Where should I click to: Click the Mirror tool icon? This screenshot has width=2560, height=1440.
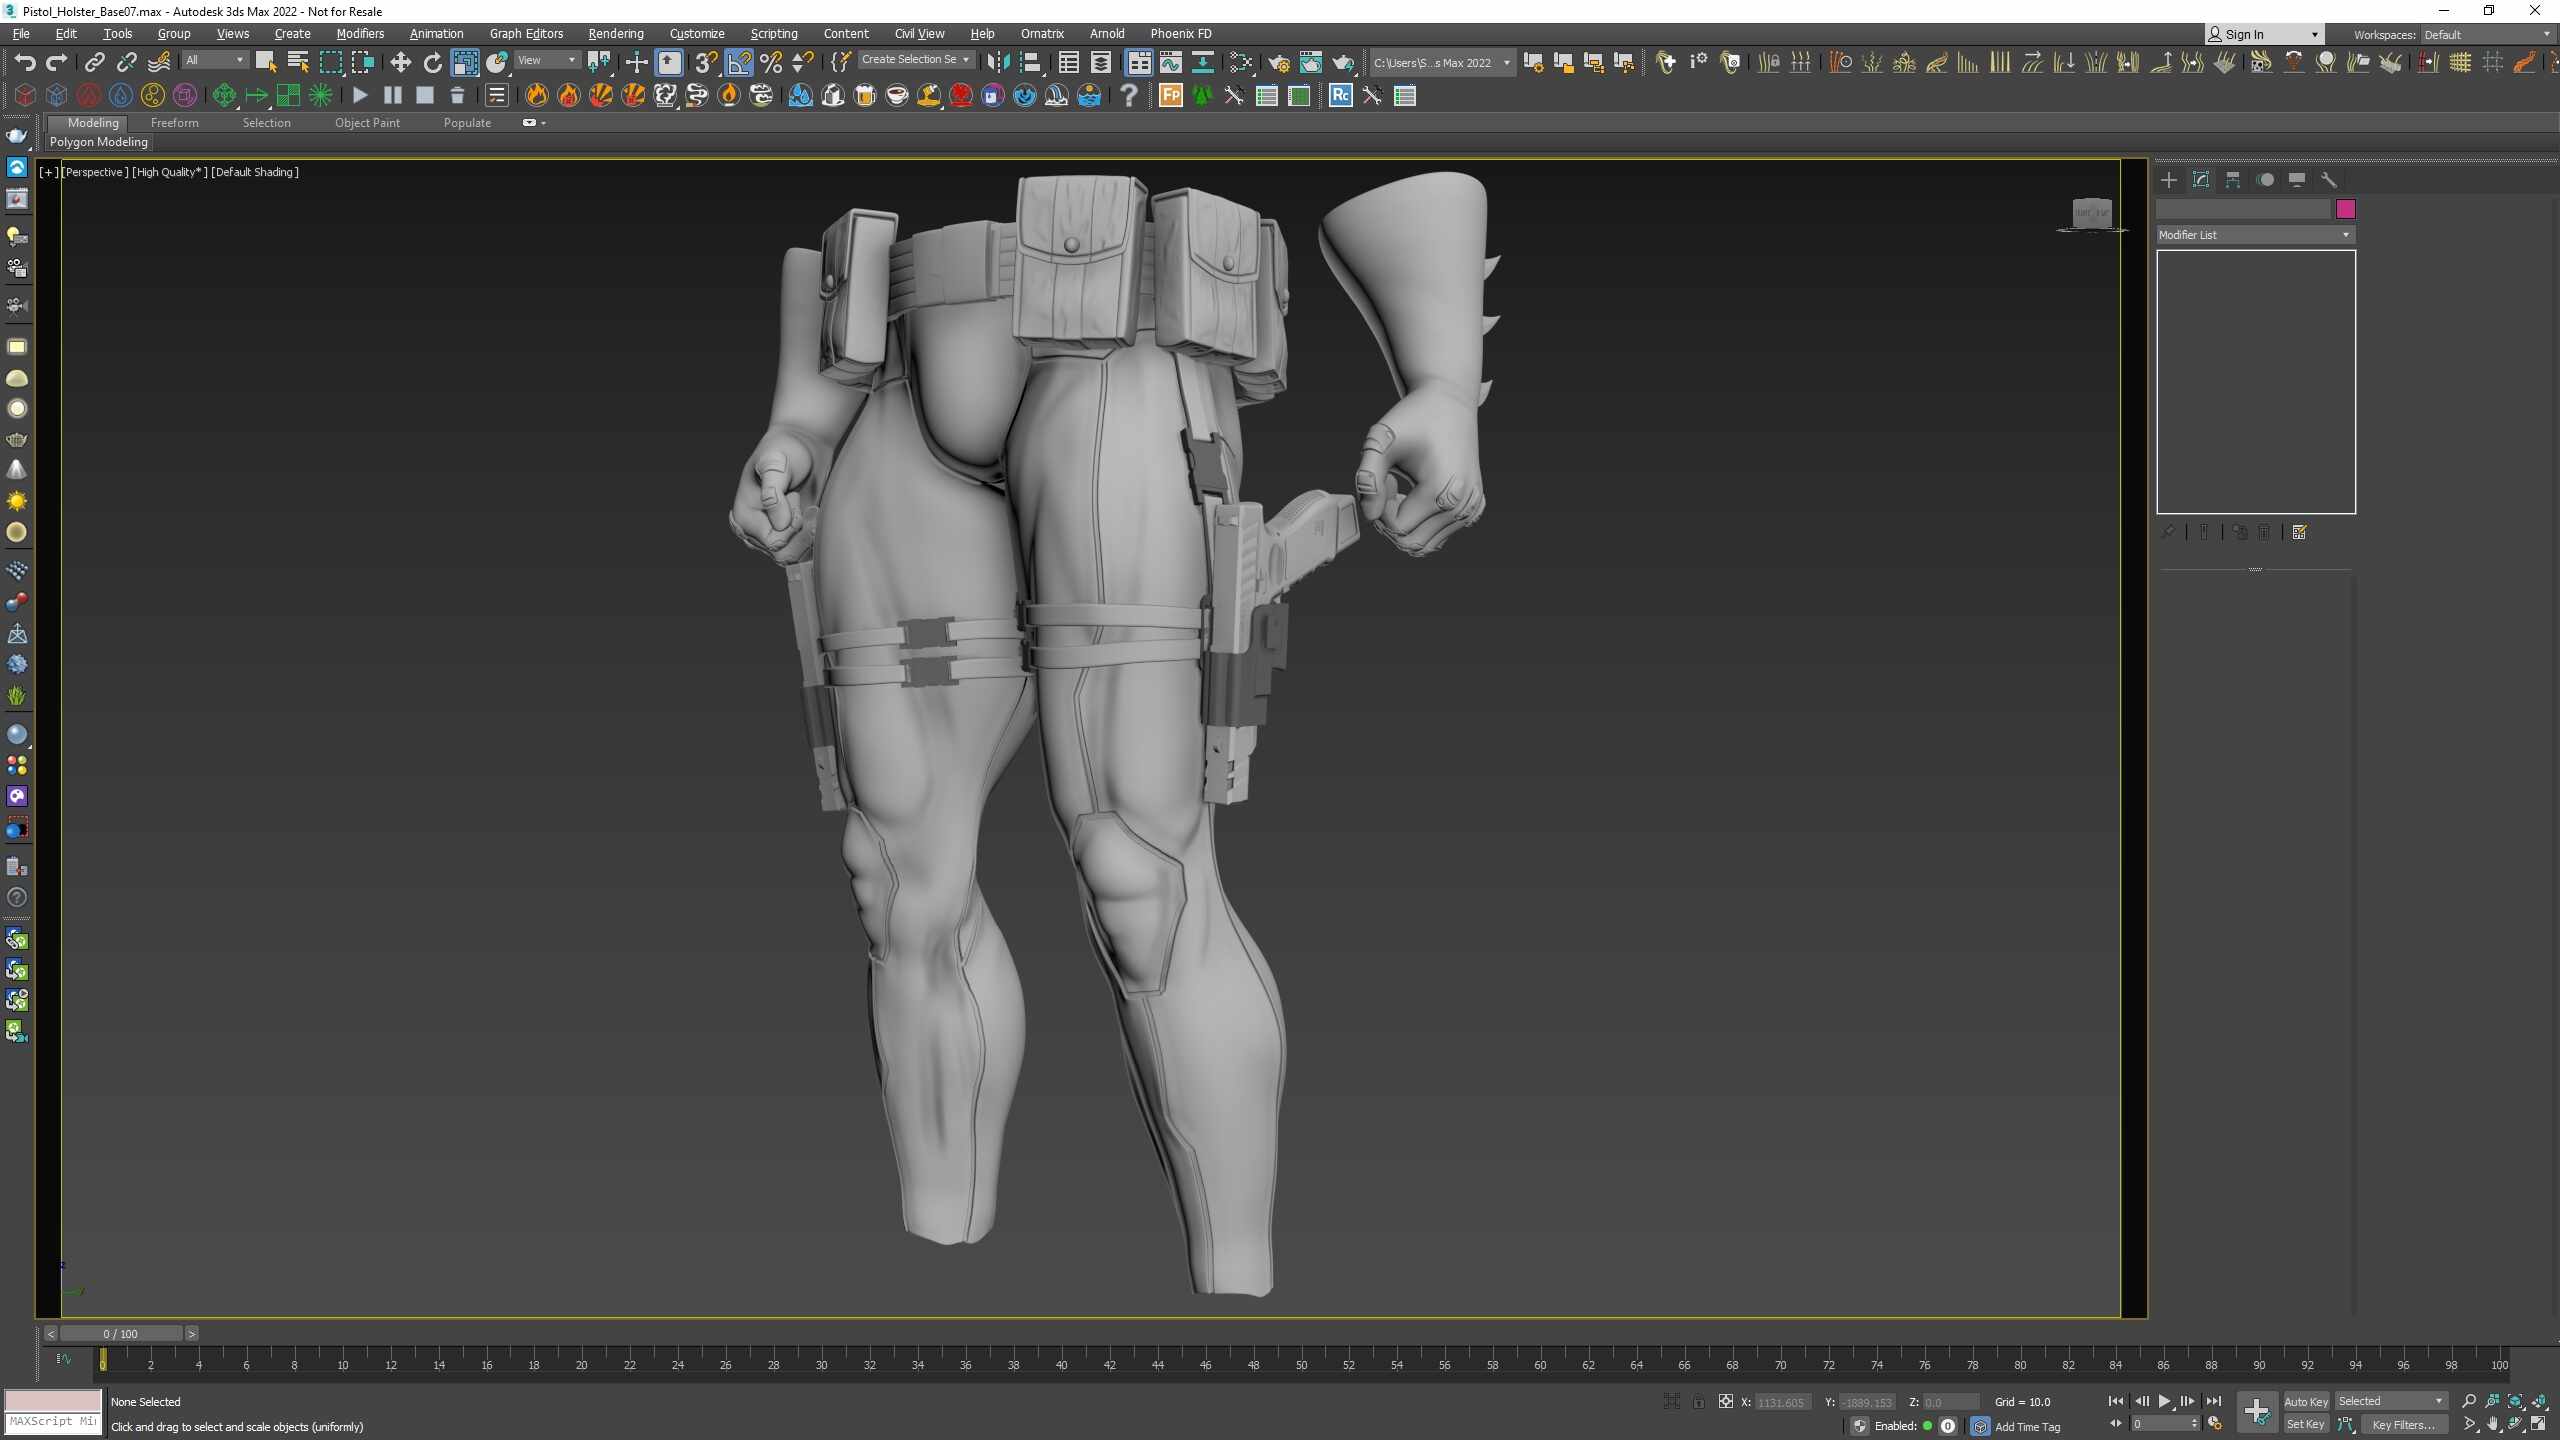click(x=998, y=62)
